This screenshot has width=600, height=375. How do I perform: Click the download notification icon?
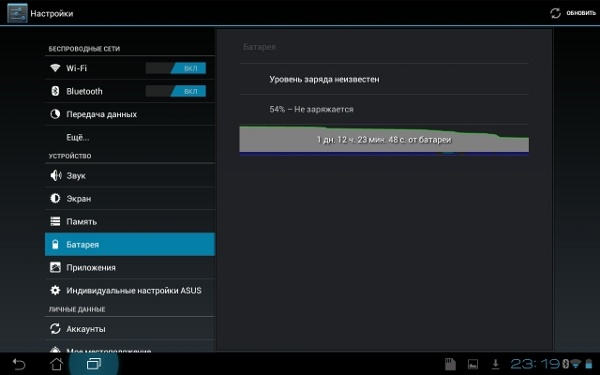tap(495, 364)
